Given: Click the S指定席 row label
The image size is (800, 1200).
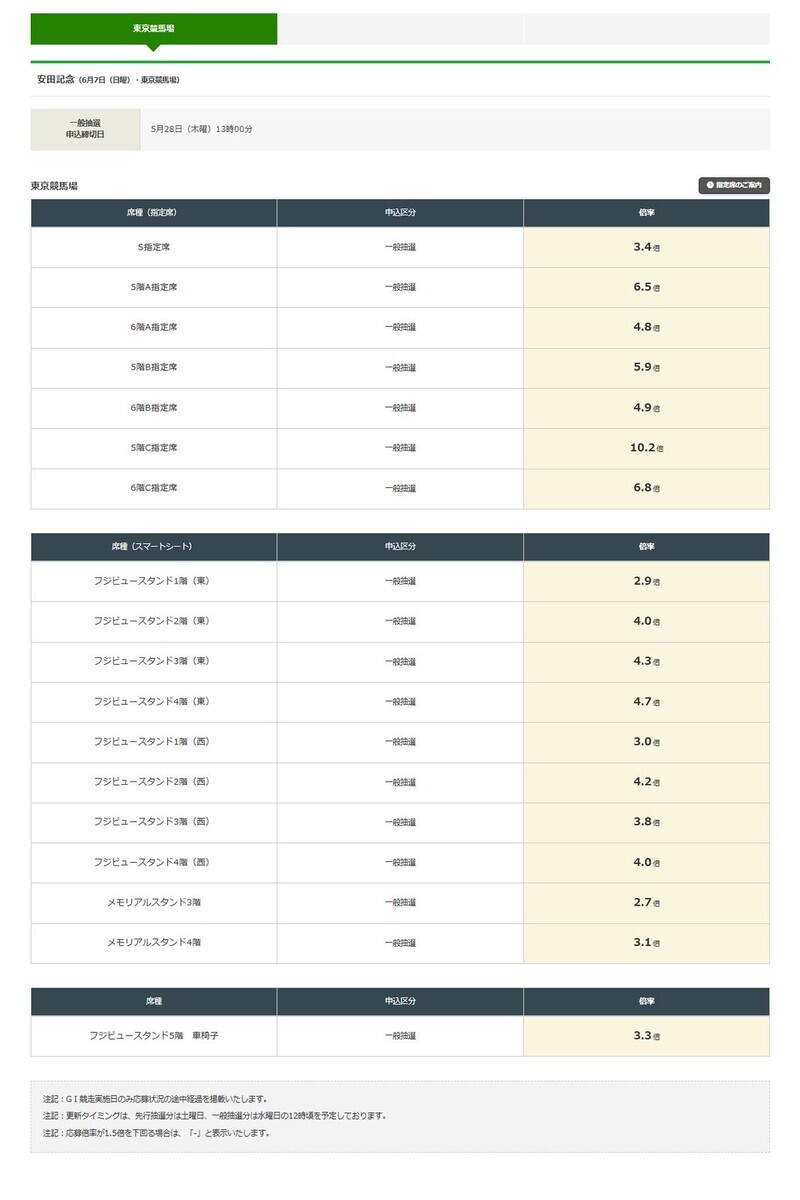Looking at the screenshot, I should tap(154, 247).
